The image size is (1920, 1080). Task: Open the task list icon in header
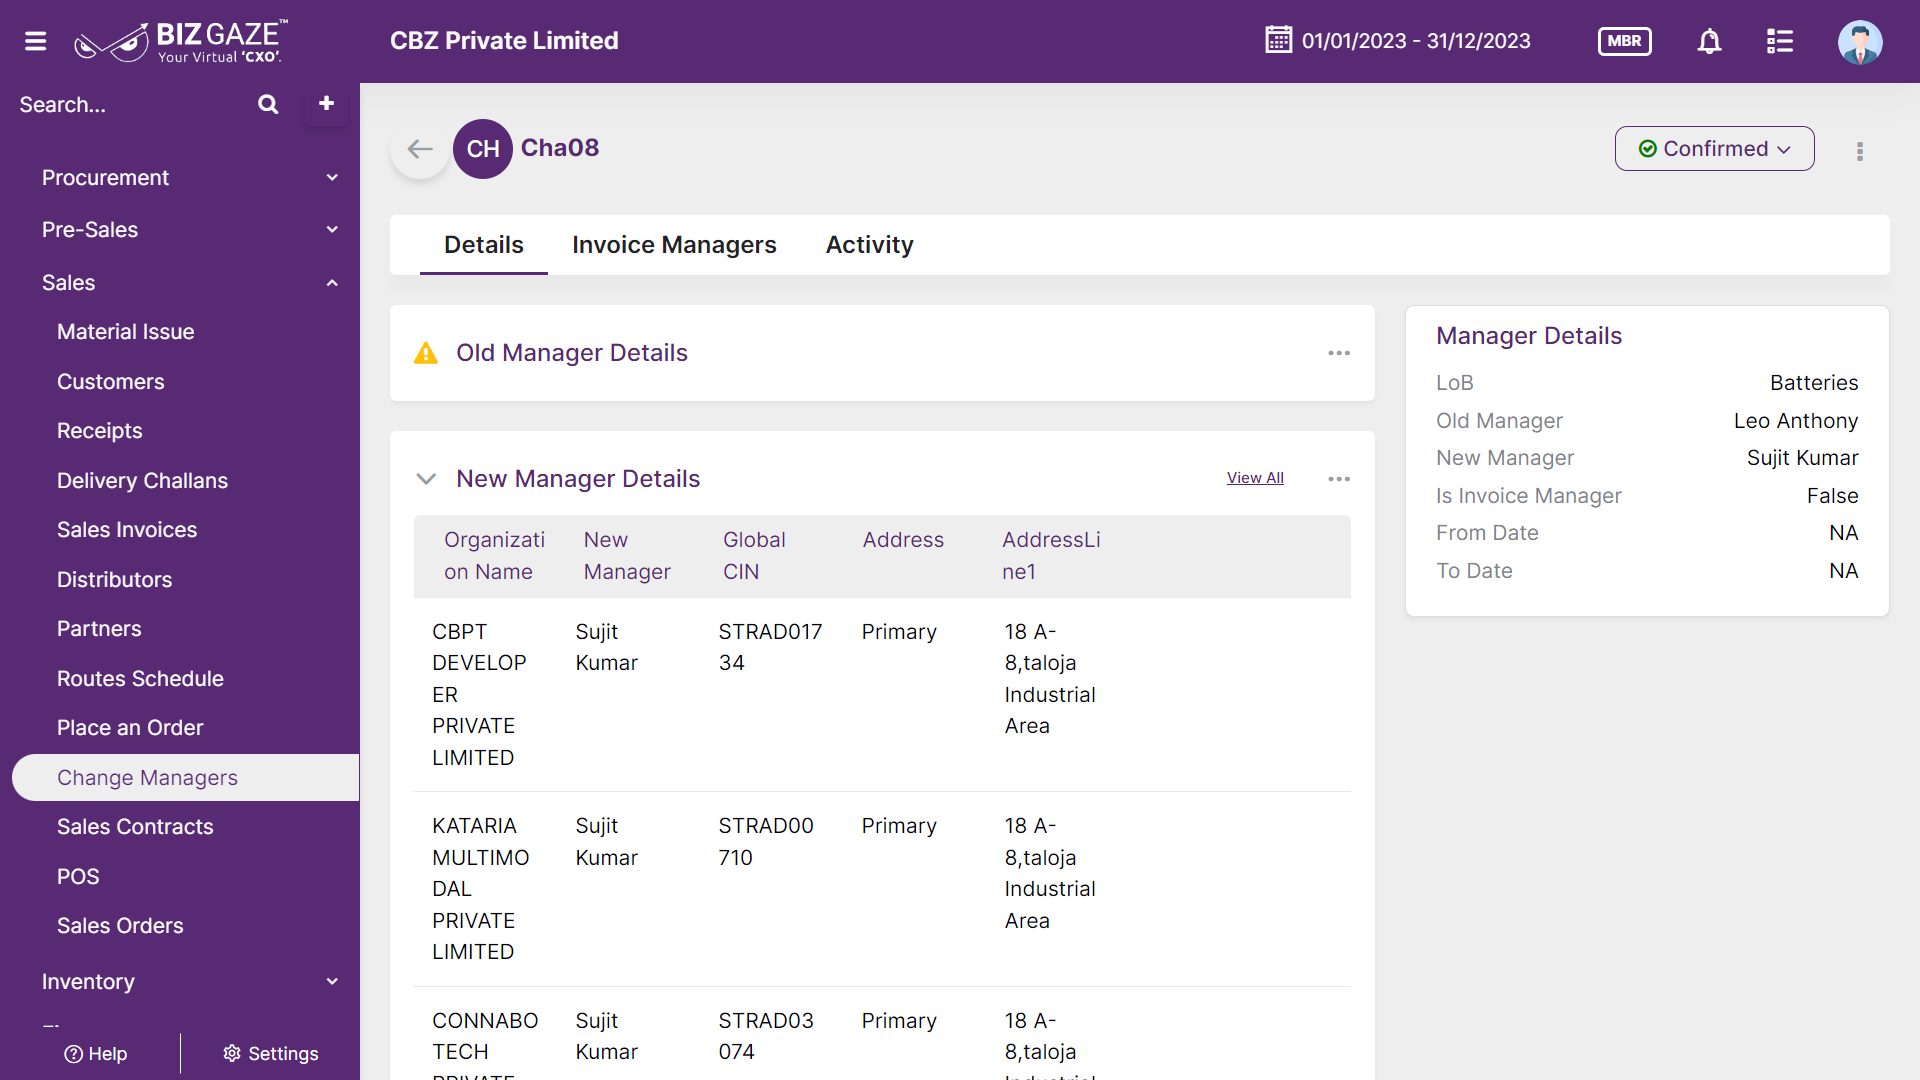click(1780, 41)
